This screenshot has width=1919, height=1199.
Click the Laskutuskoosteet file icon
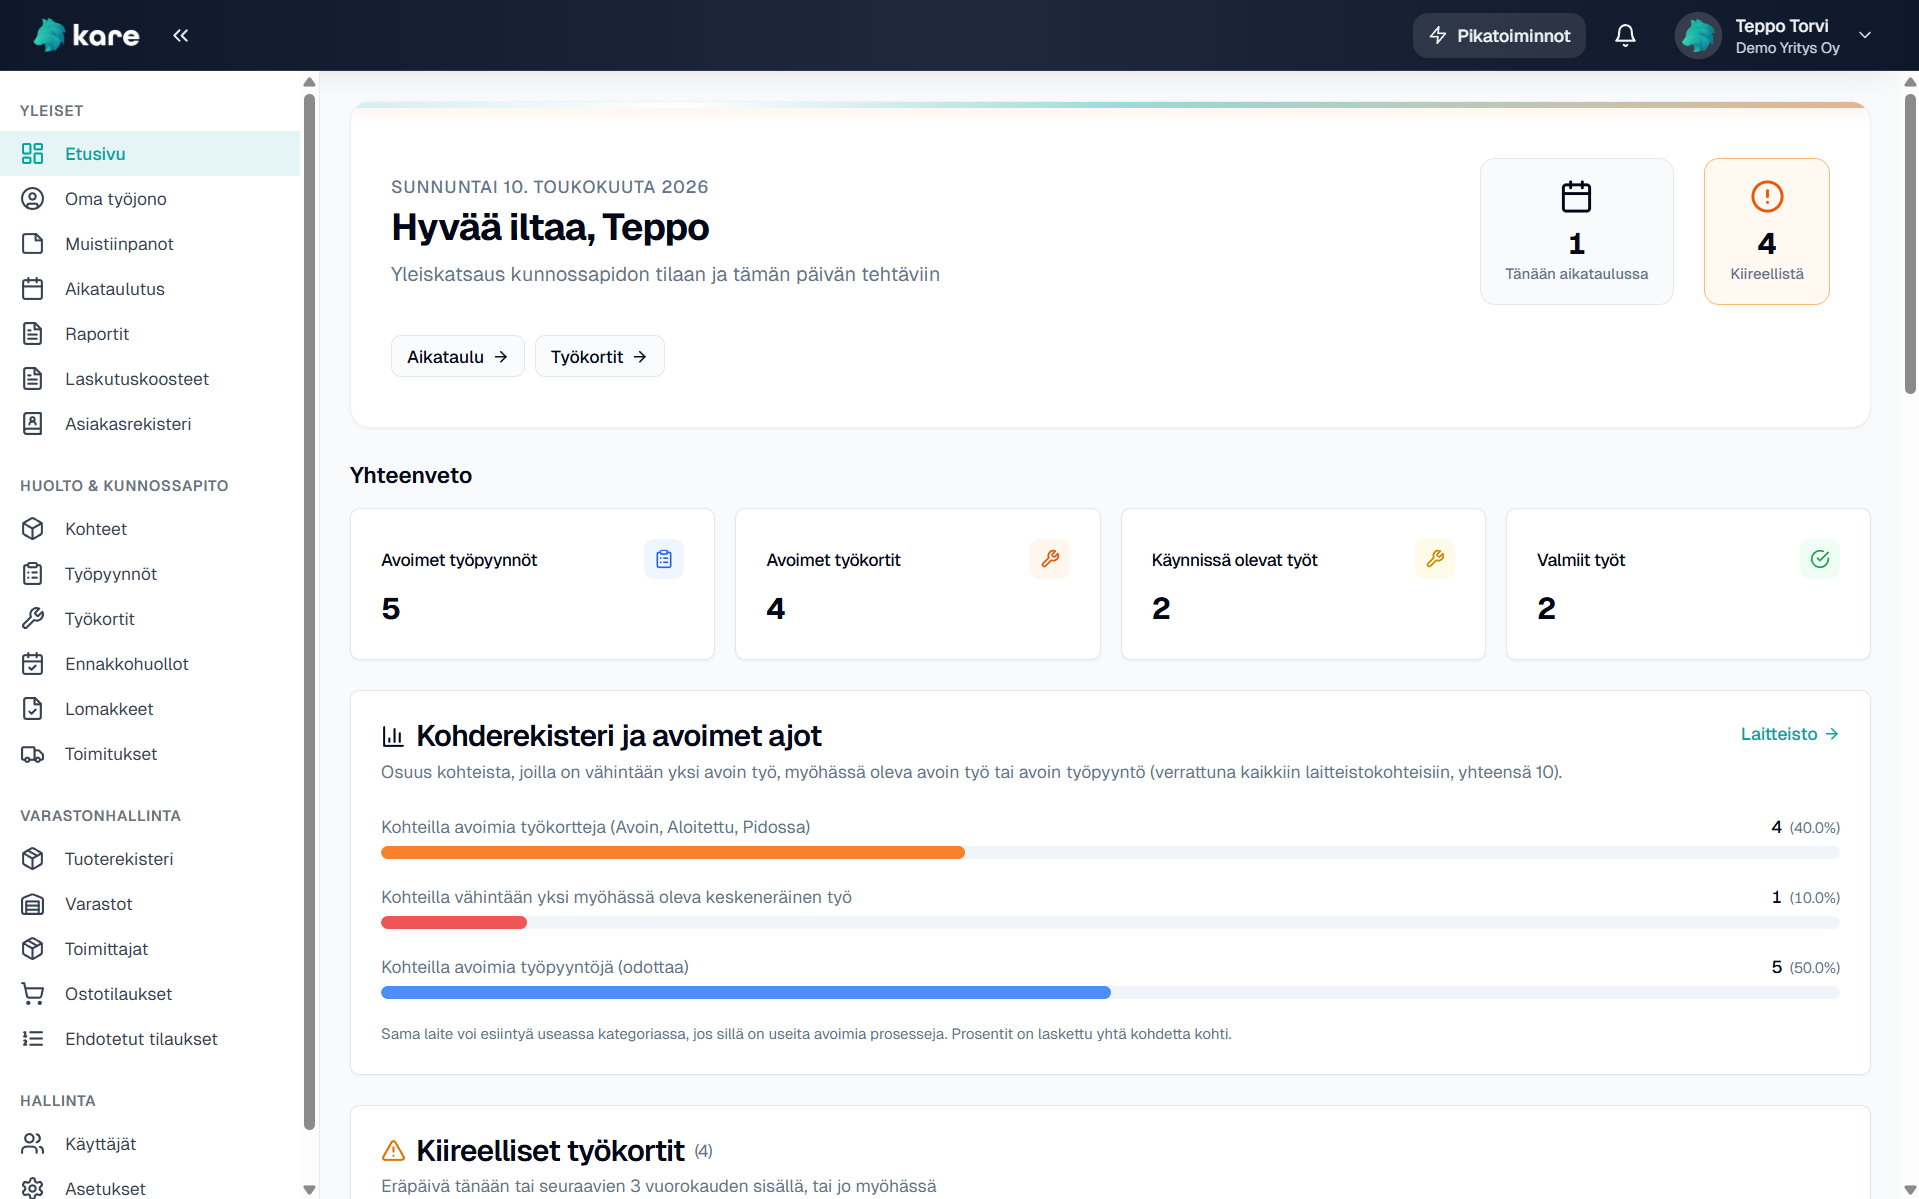click(x=33, y=378)
